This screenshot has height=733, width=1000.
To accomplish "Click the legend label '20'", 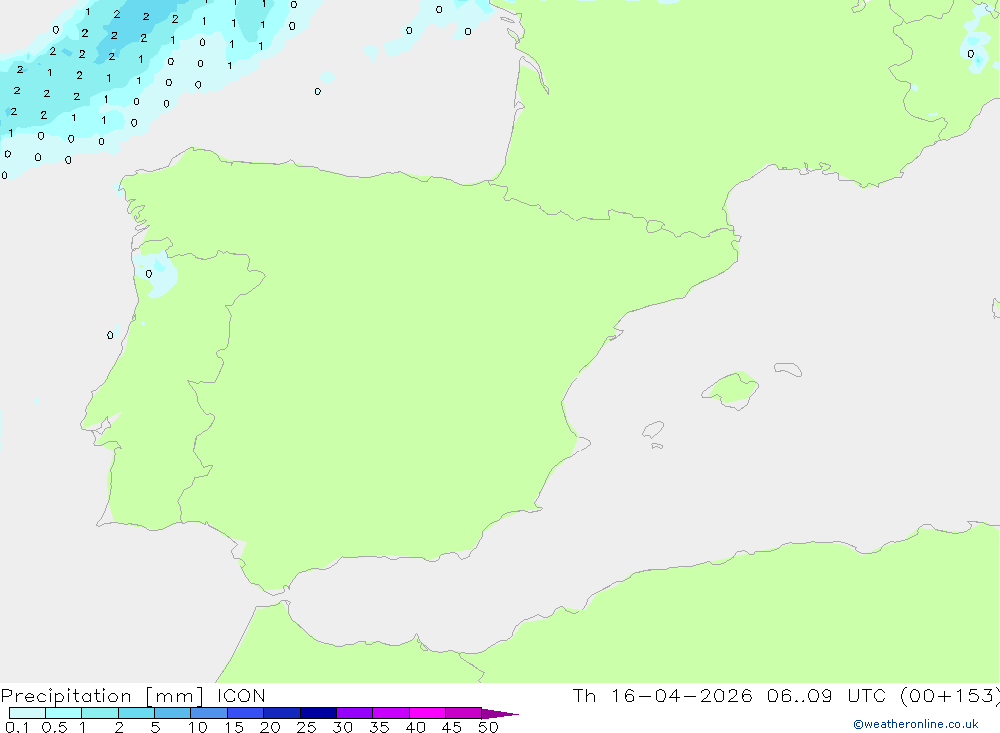I will point(270,727).
